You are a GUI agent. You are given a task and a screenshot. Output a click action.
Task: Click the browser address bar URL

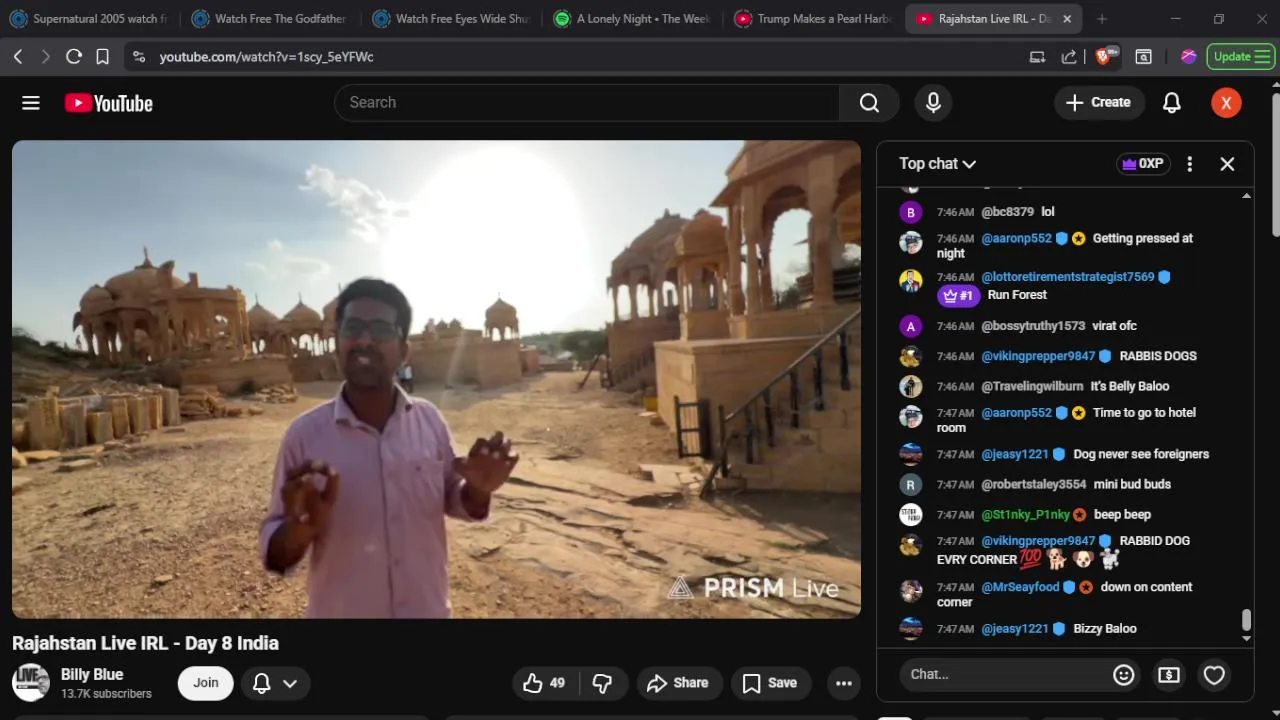tap(266, 57)
